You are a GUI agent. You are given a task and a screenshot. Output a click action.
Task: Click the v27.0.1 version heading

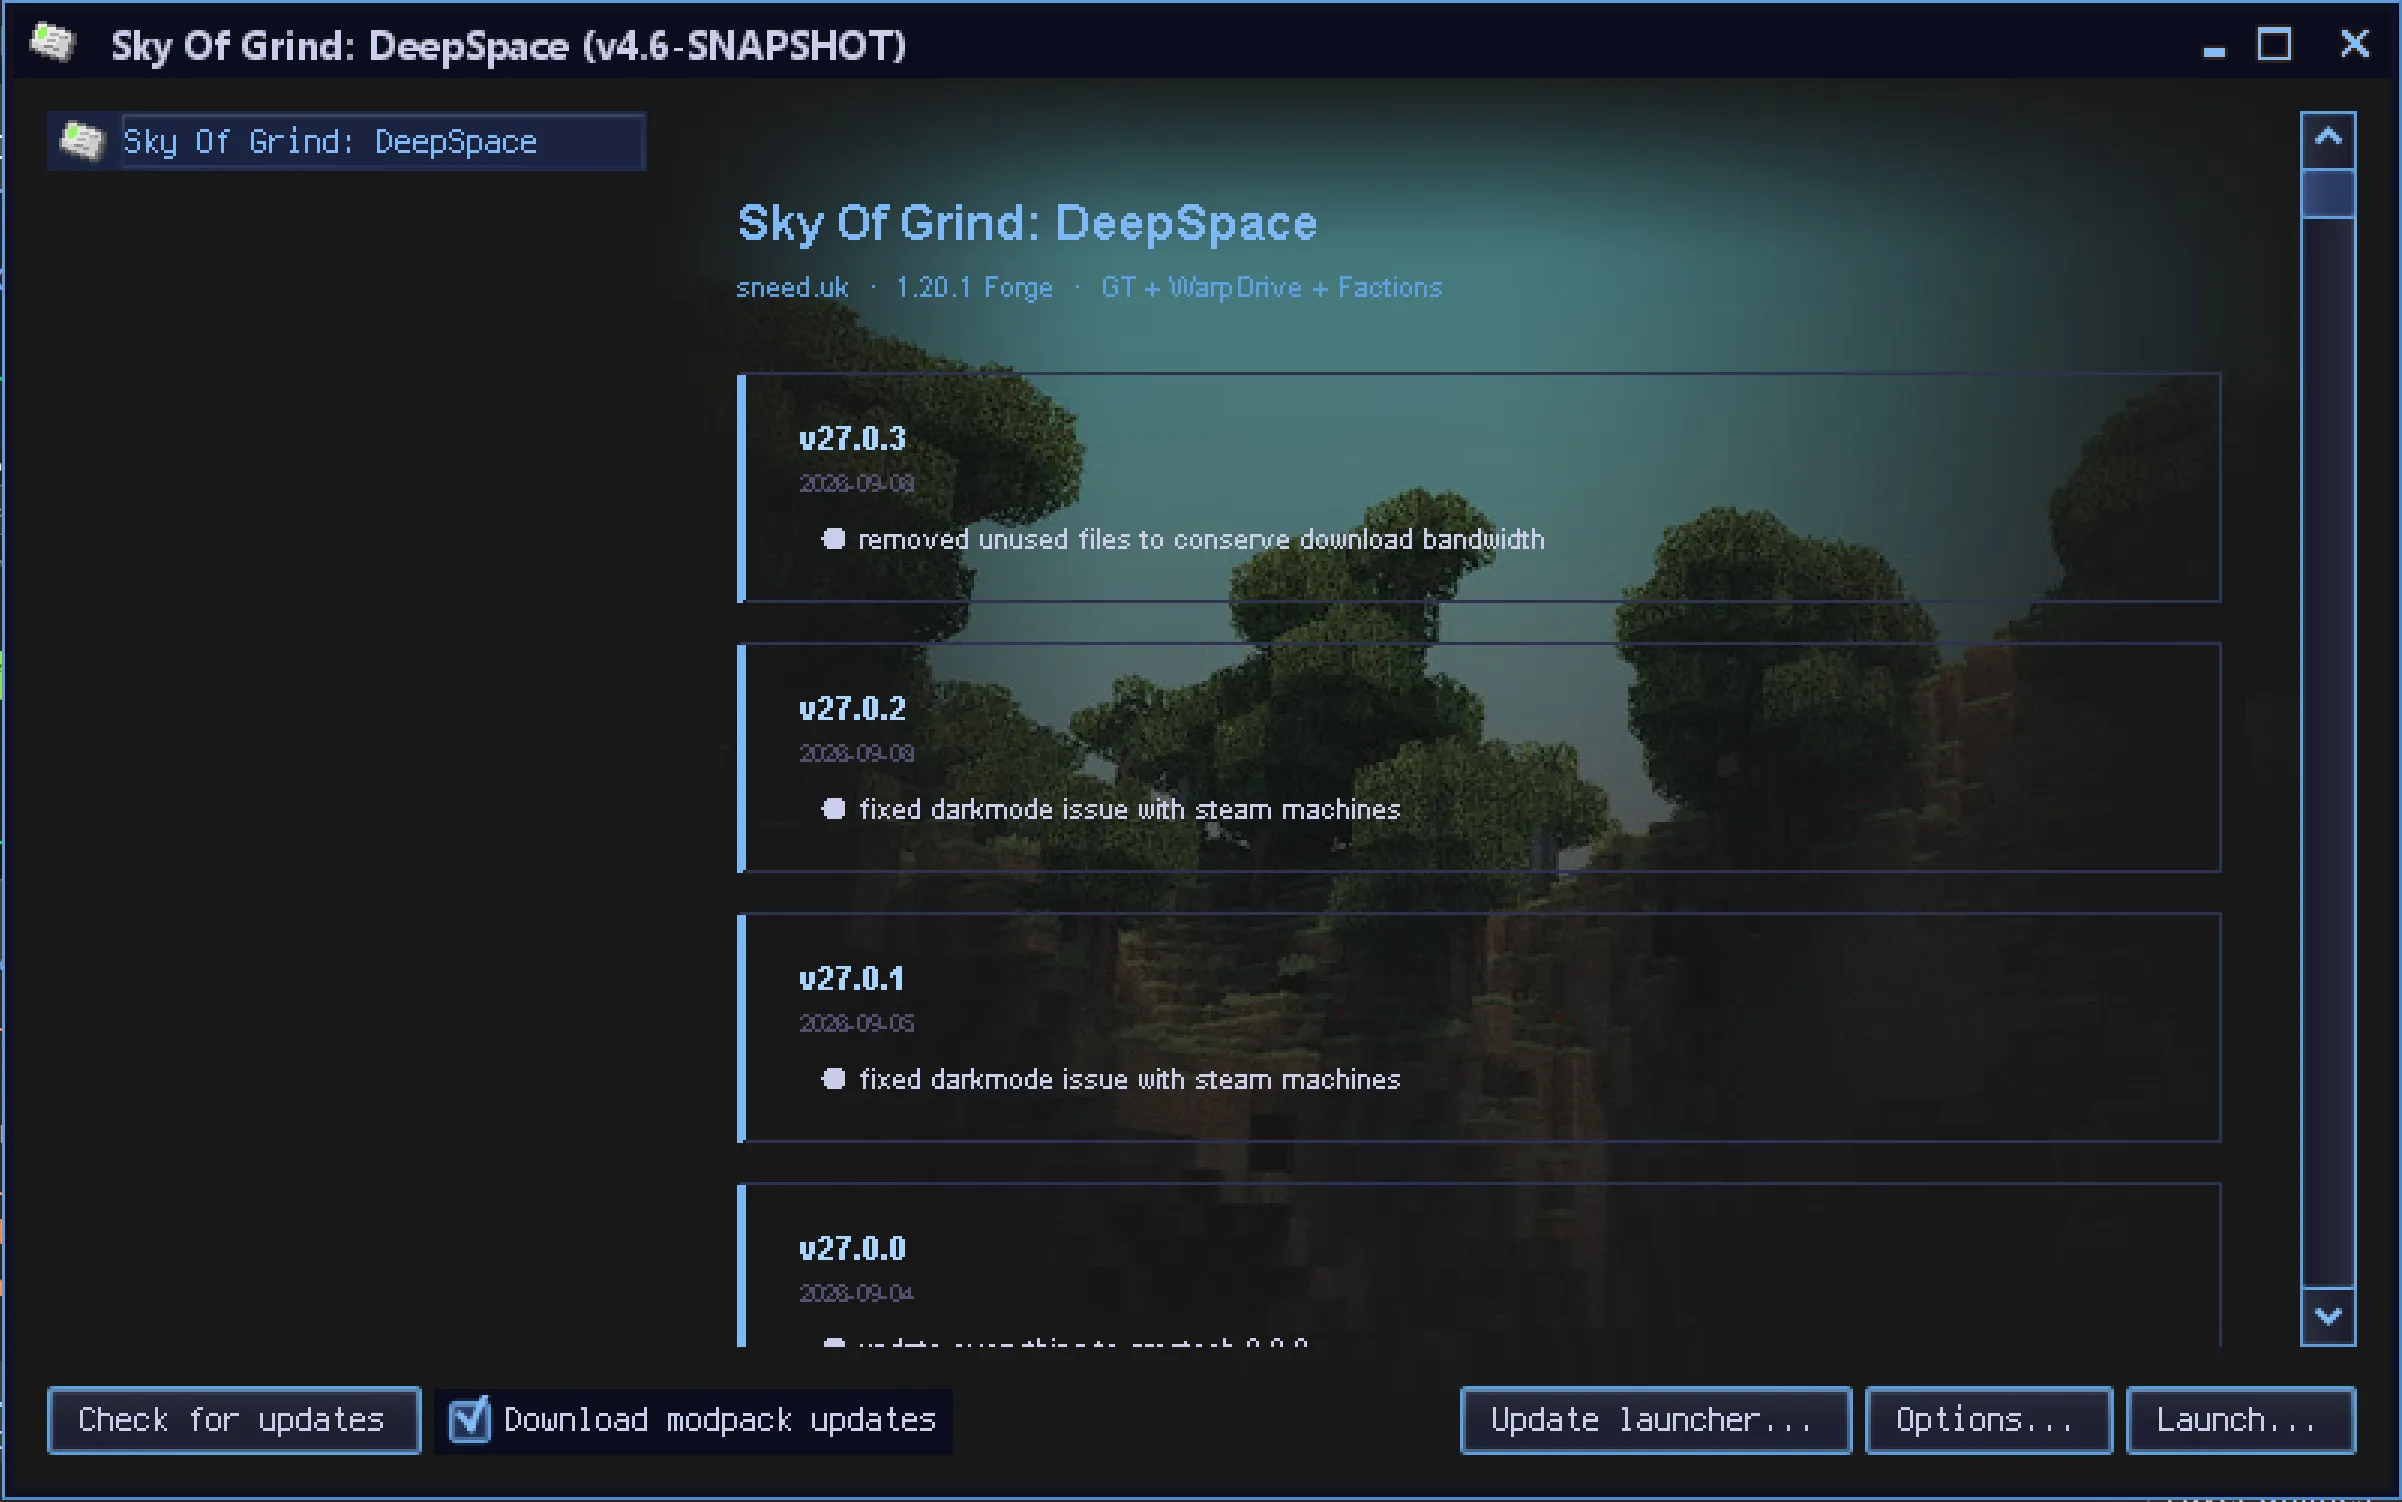[x=851, y=978]
